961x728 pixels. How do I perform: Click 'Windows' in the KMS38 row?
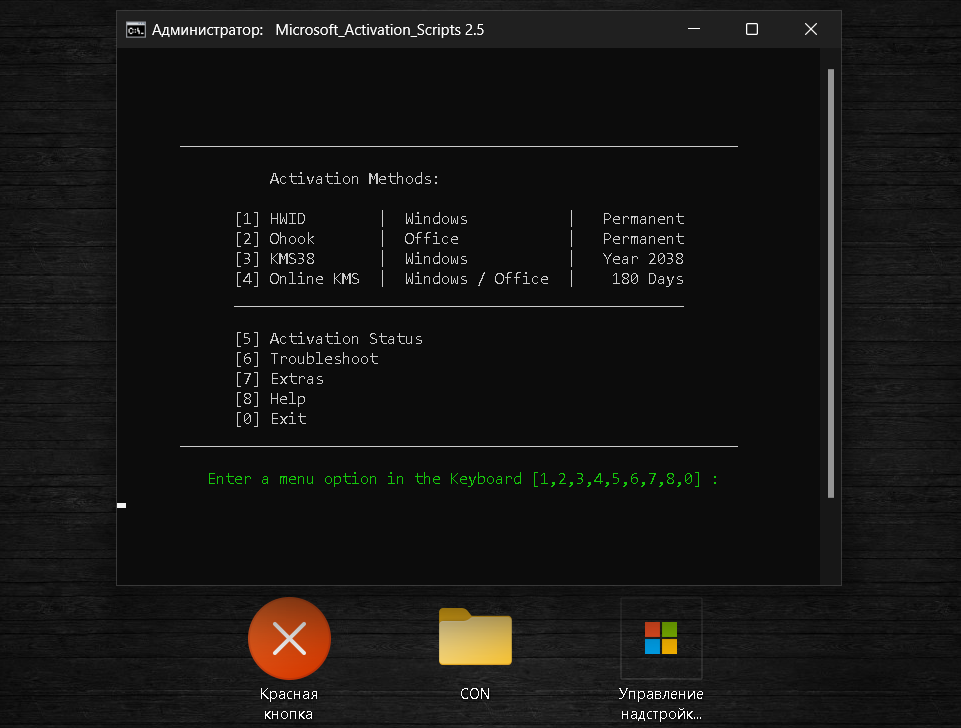[436, 259]
